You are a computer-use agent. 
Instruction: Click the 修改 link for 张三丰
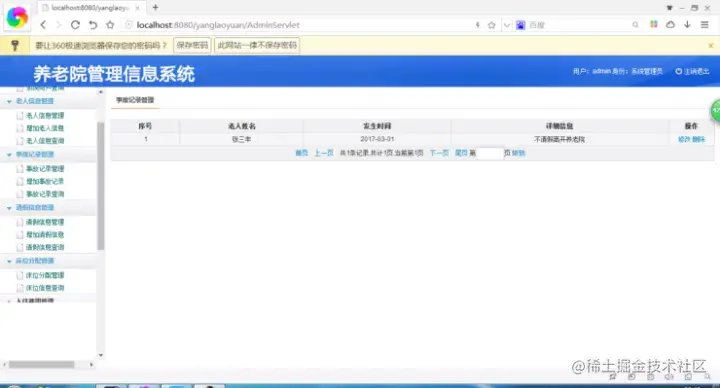coord(684,139)
